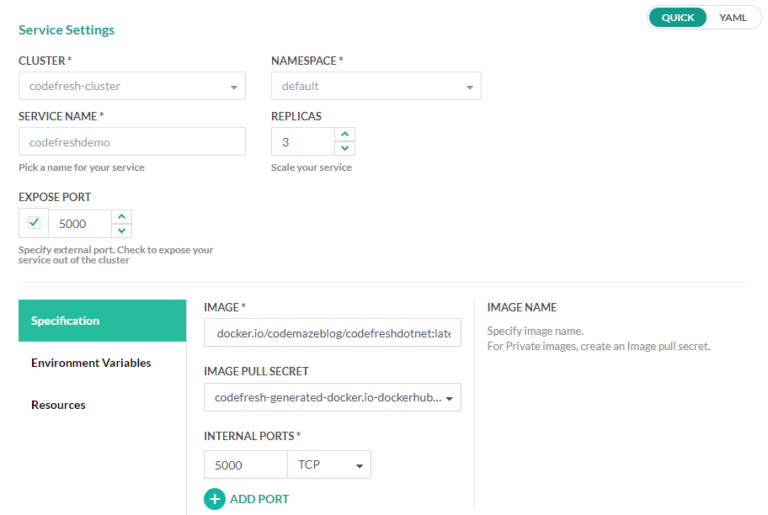Image resolution: width=768 pixels, height=515 pixels.
Task: Change the TCP protocol dropdown
Action: click(328, 465)
